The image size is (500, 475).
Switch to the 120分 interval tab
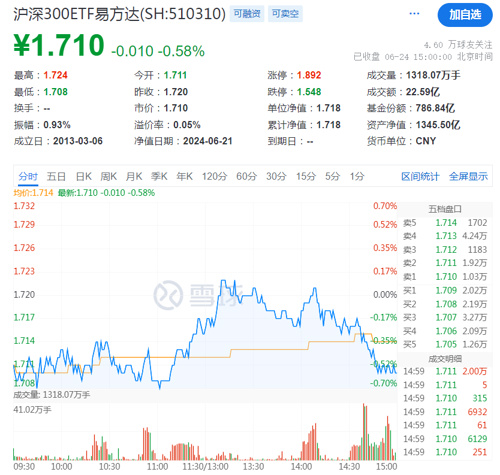tap(214, 176)
